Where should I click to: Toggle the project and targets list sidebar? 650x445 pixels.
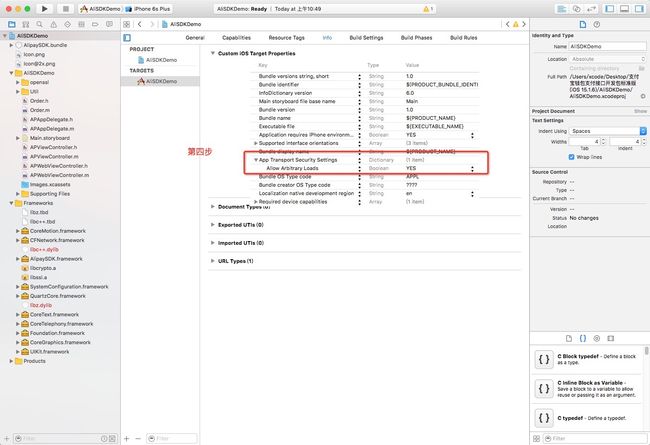tap(127, 38)
